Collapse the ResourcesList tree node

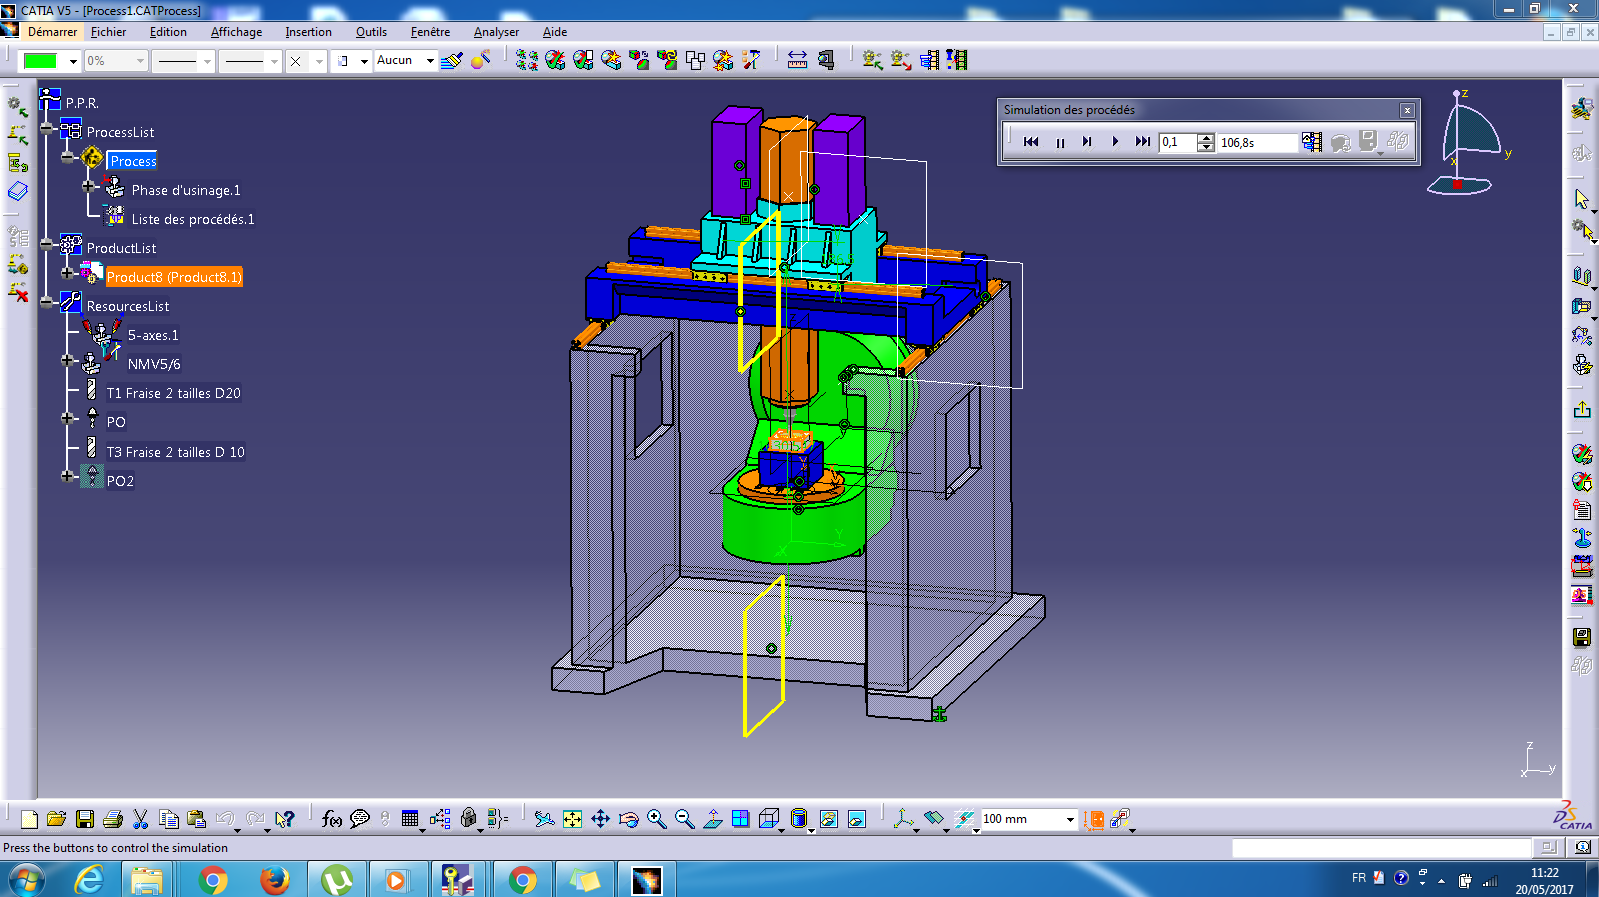[47, 301]
